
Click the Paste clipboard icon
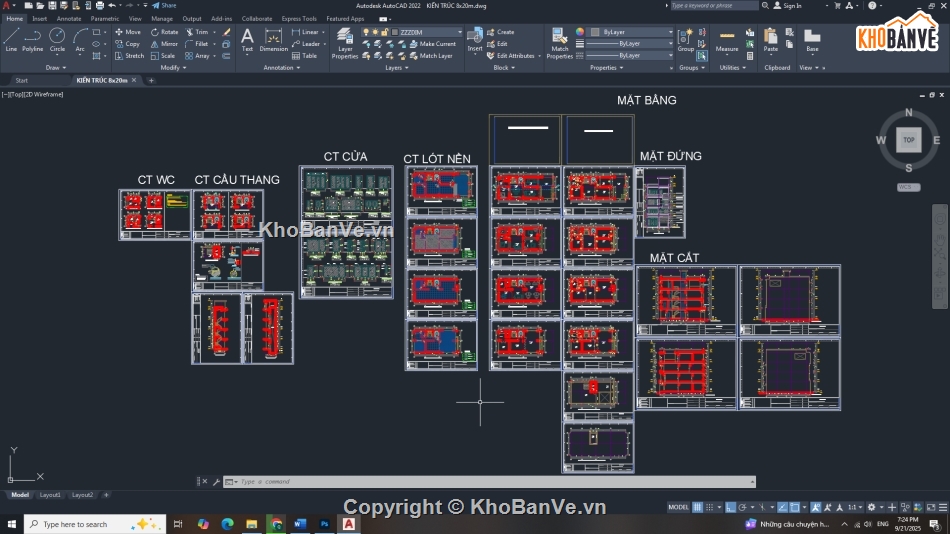click(x=770, y=40)
